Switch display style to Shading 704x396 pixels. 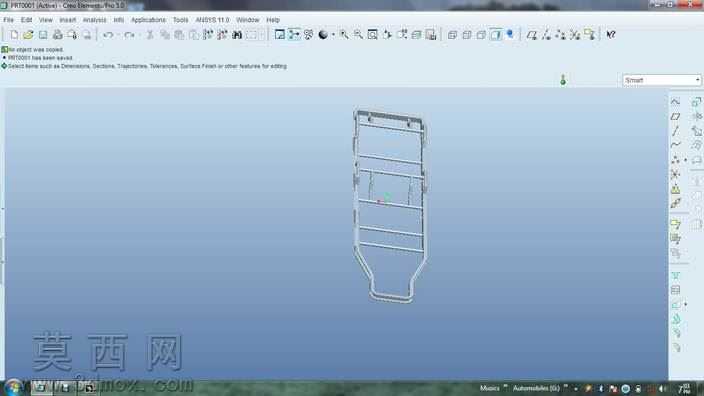point(496,35)
